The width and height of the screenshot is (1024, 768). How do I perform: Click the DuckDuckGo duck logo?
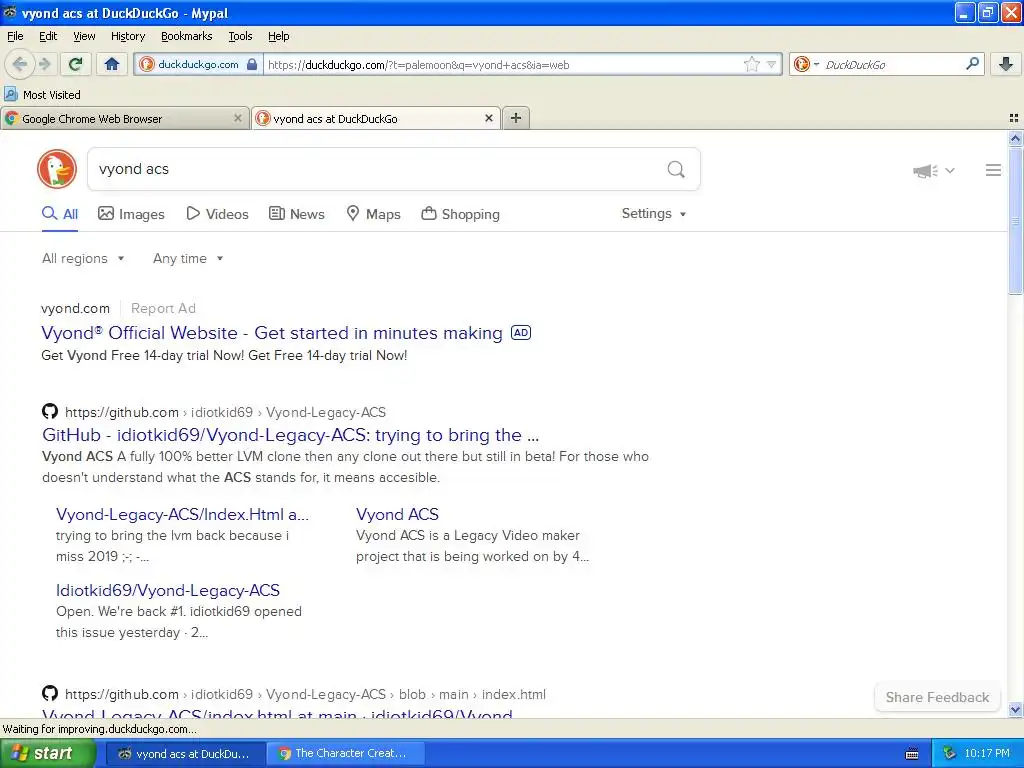click(57, 169)
